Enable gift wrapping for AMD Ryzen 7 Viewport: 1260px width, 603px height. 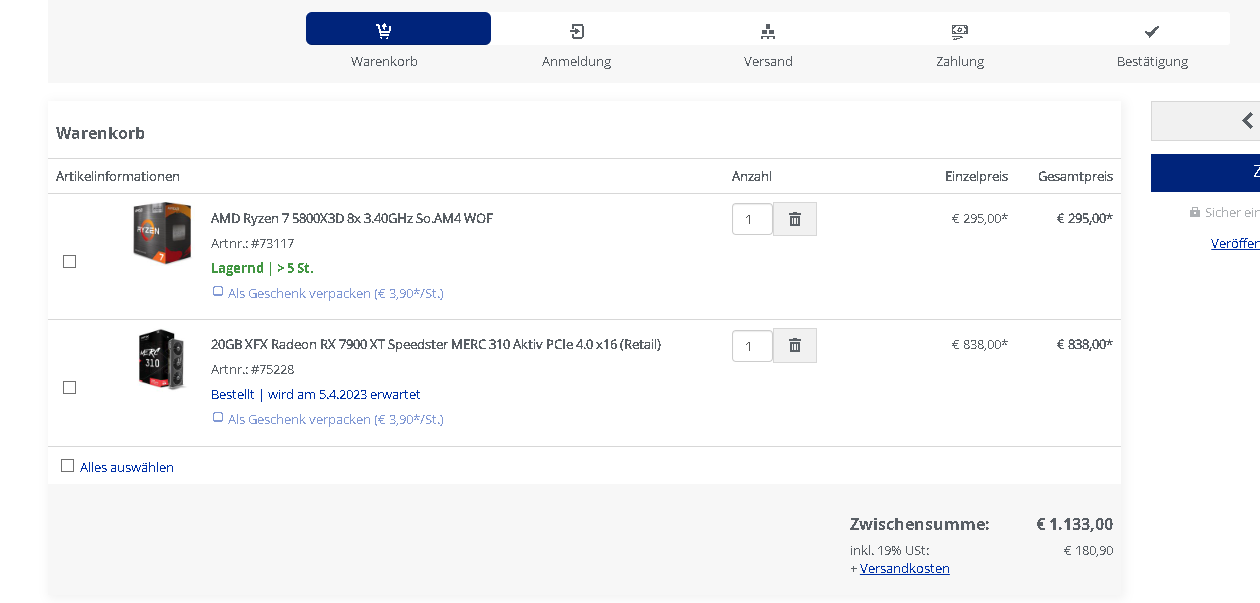click(x=217, y=292)
